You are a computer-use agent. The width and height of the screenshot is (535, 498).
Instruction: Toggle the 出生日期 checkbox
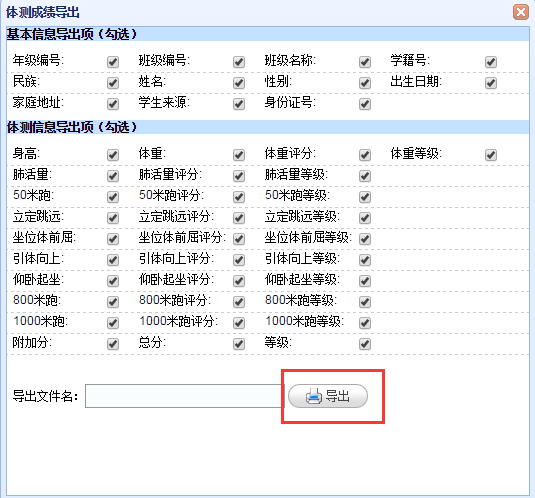point(491,83)
